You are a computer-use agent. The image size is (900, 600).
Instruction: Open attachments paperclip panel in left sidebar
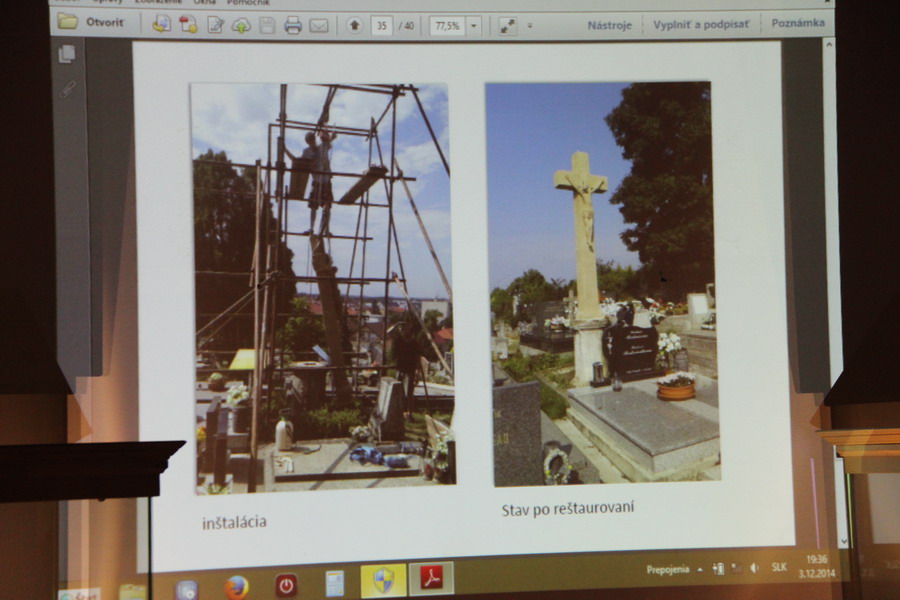tap(67, 89)
